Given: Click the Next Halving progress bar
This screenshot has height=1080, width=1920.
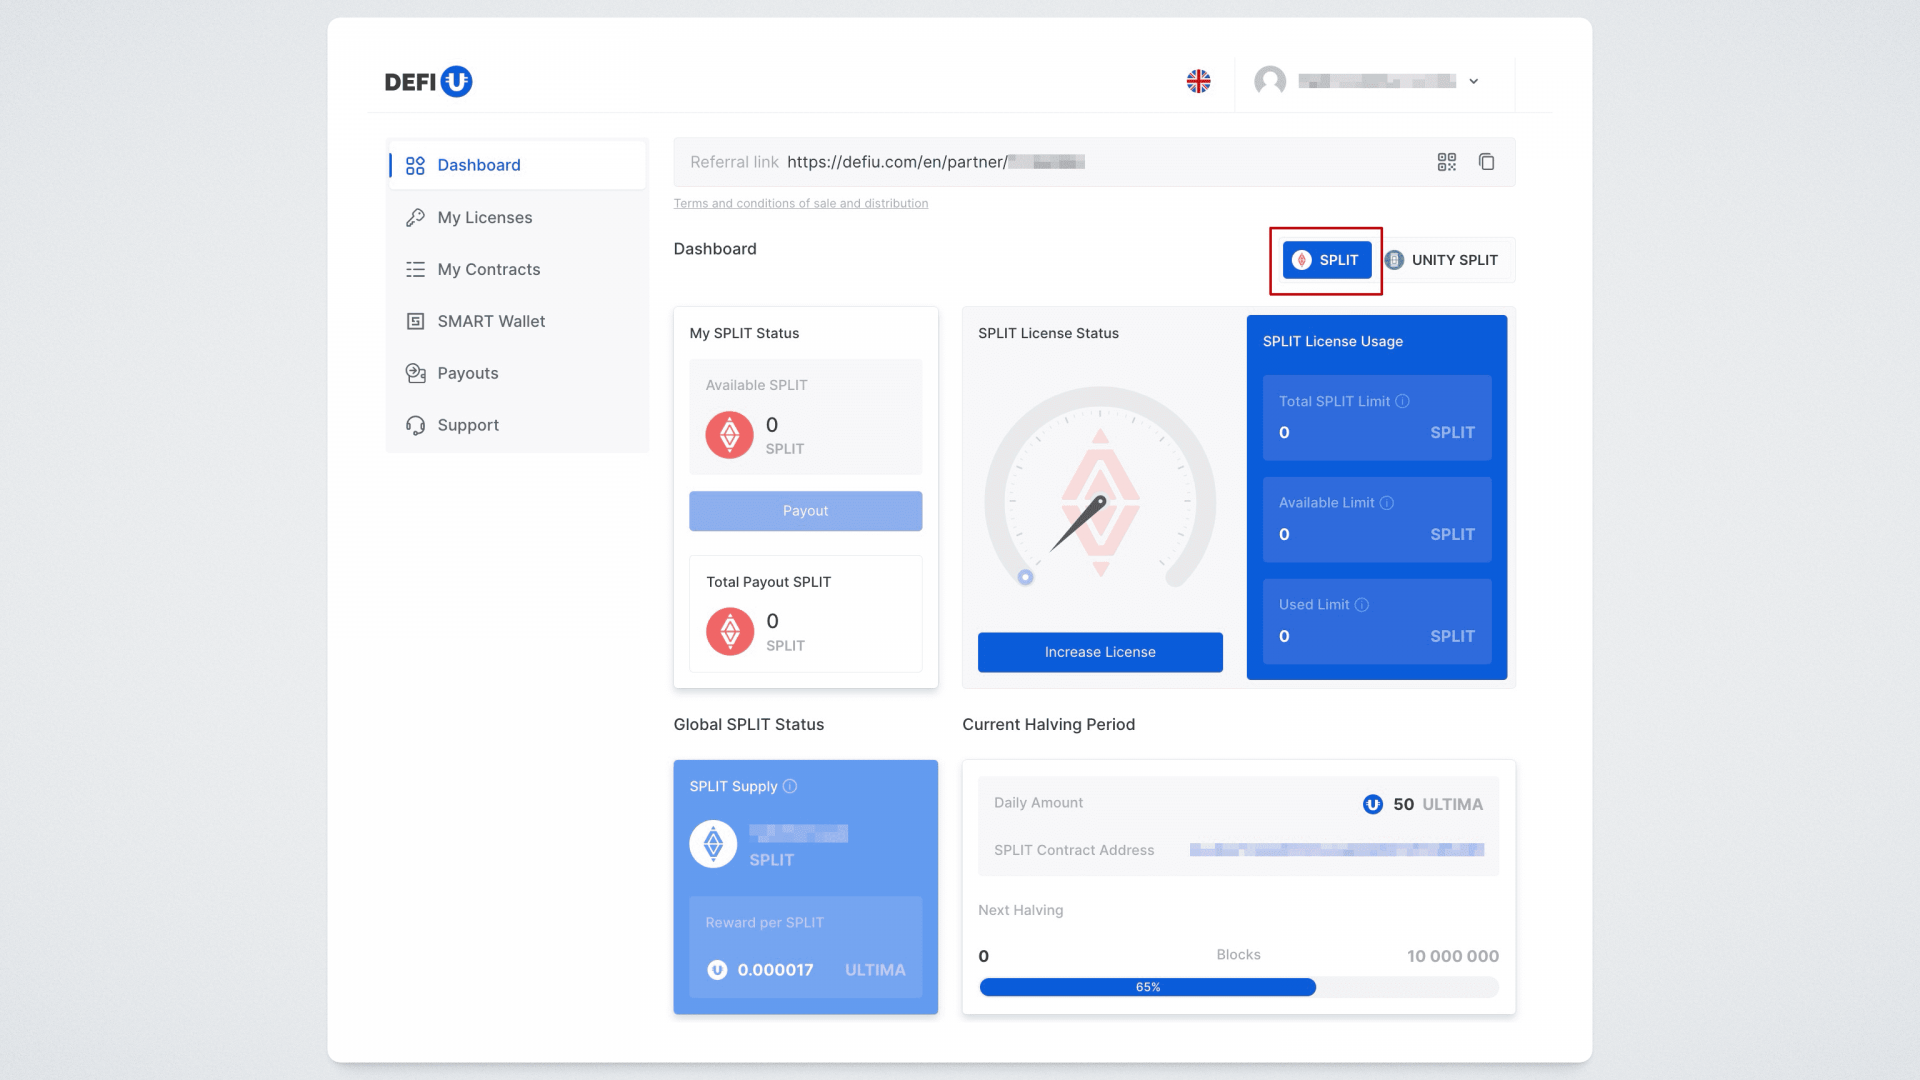Looking at the screenshot, I should tap(1238, 987).
